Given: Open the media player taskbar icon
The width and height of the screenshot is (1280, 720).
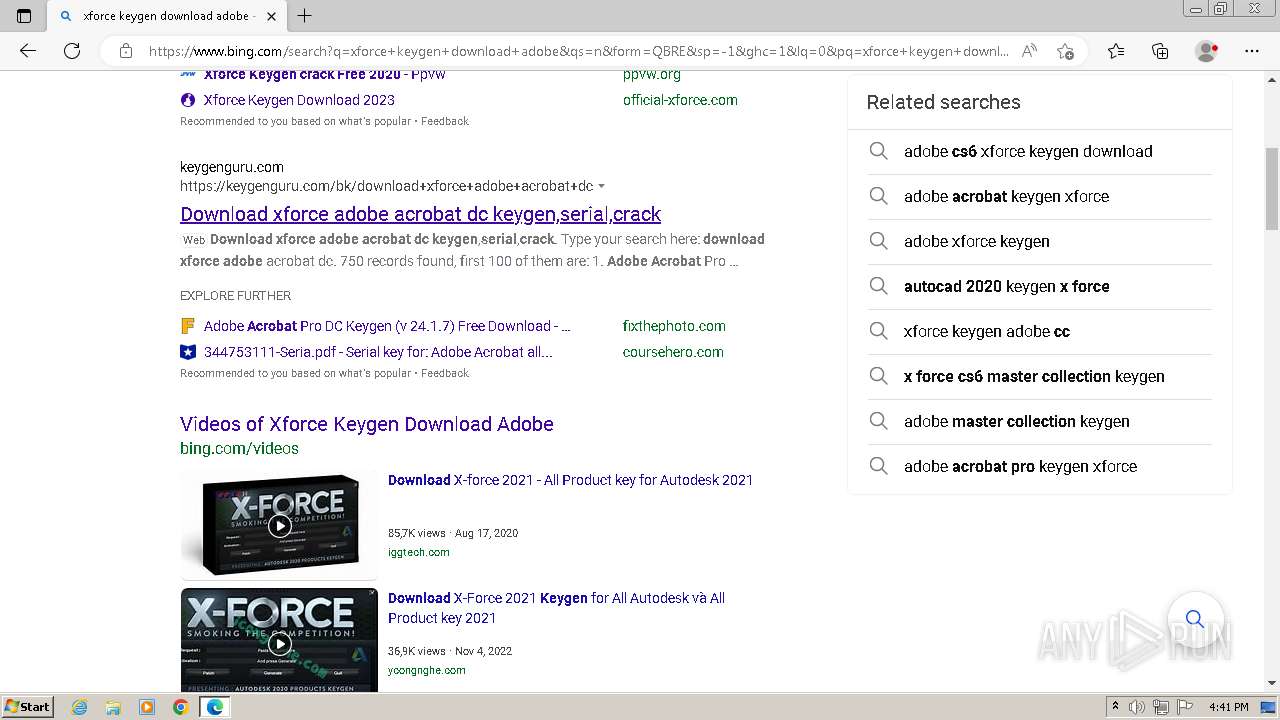Looking at the screenshot, I should (x=147, y=707).
